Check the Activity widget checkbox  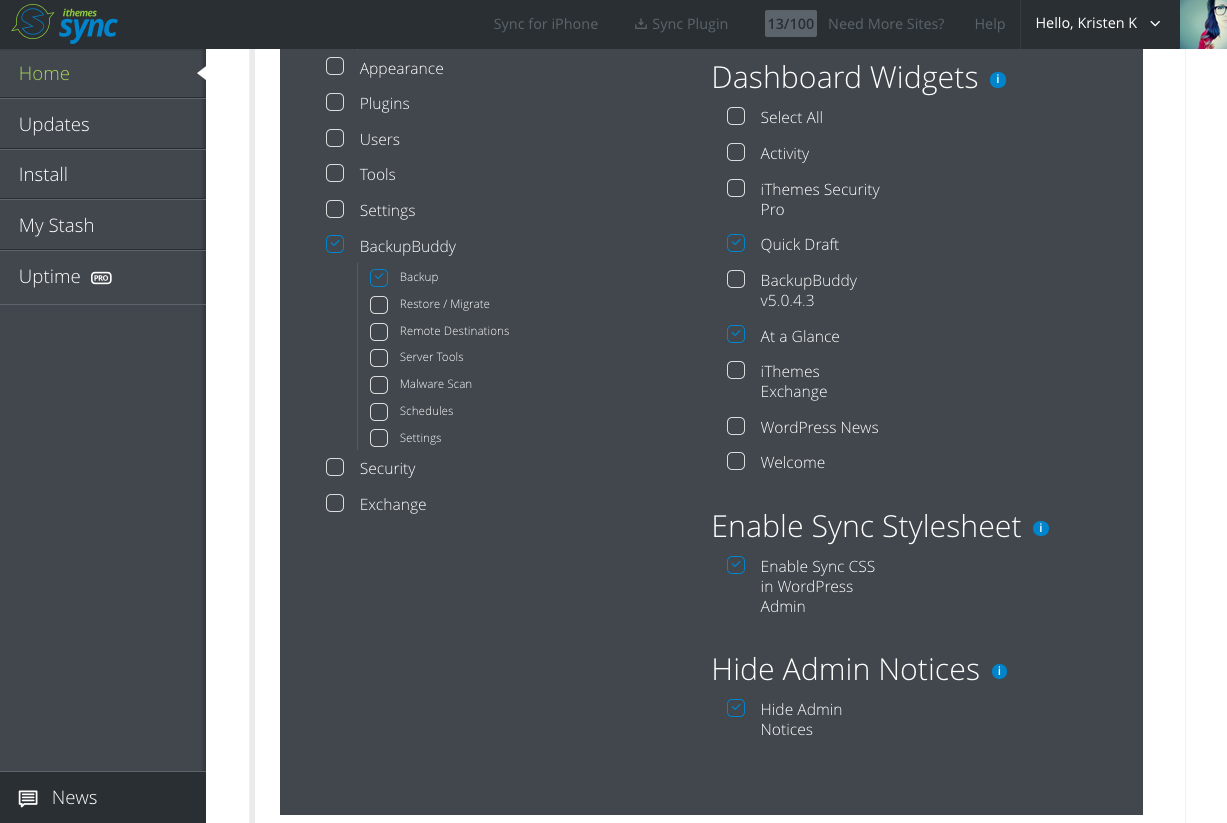coord(736,152)
